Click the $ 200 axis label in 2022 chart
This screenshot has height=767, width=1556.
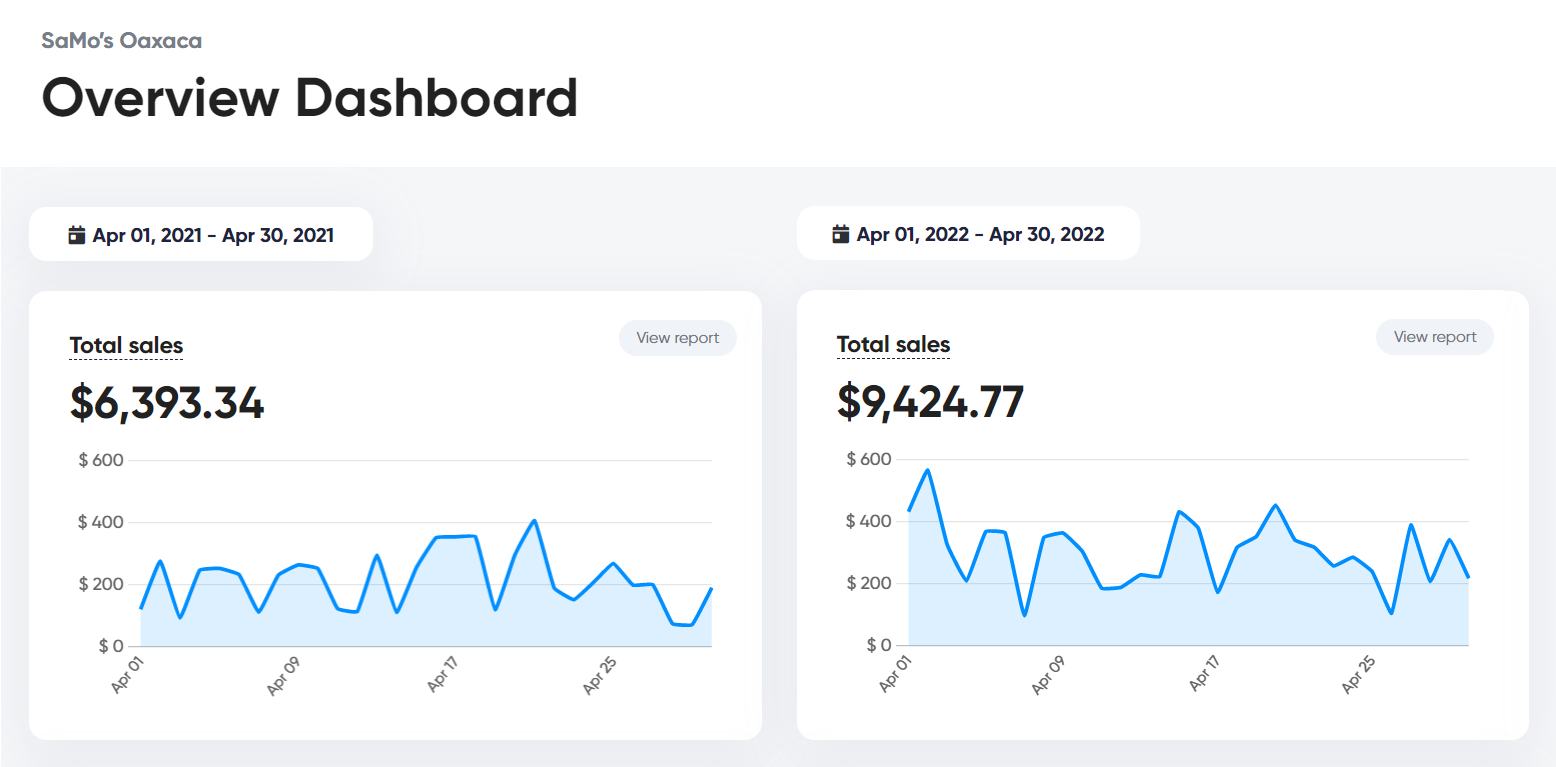pos(867,583)
